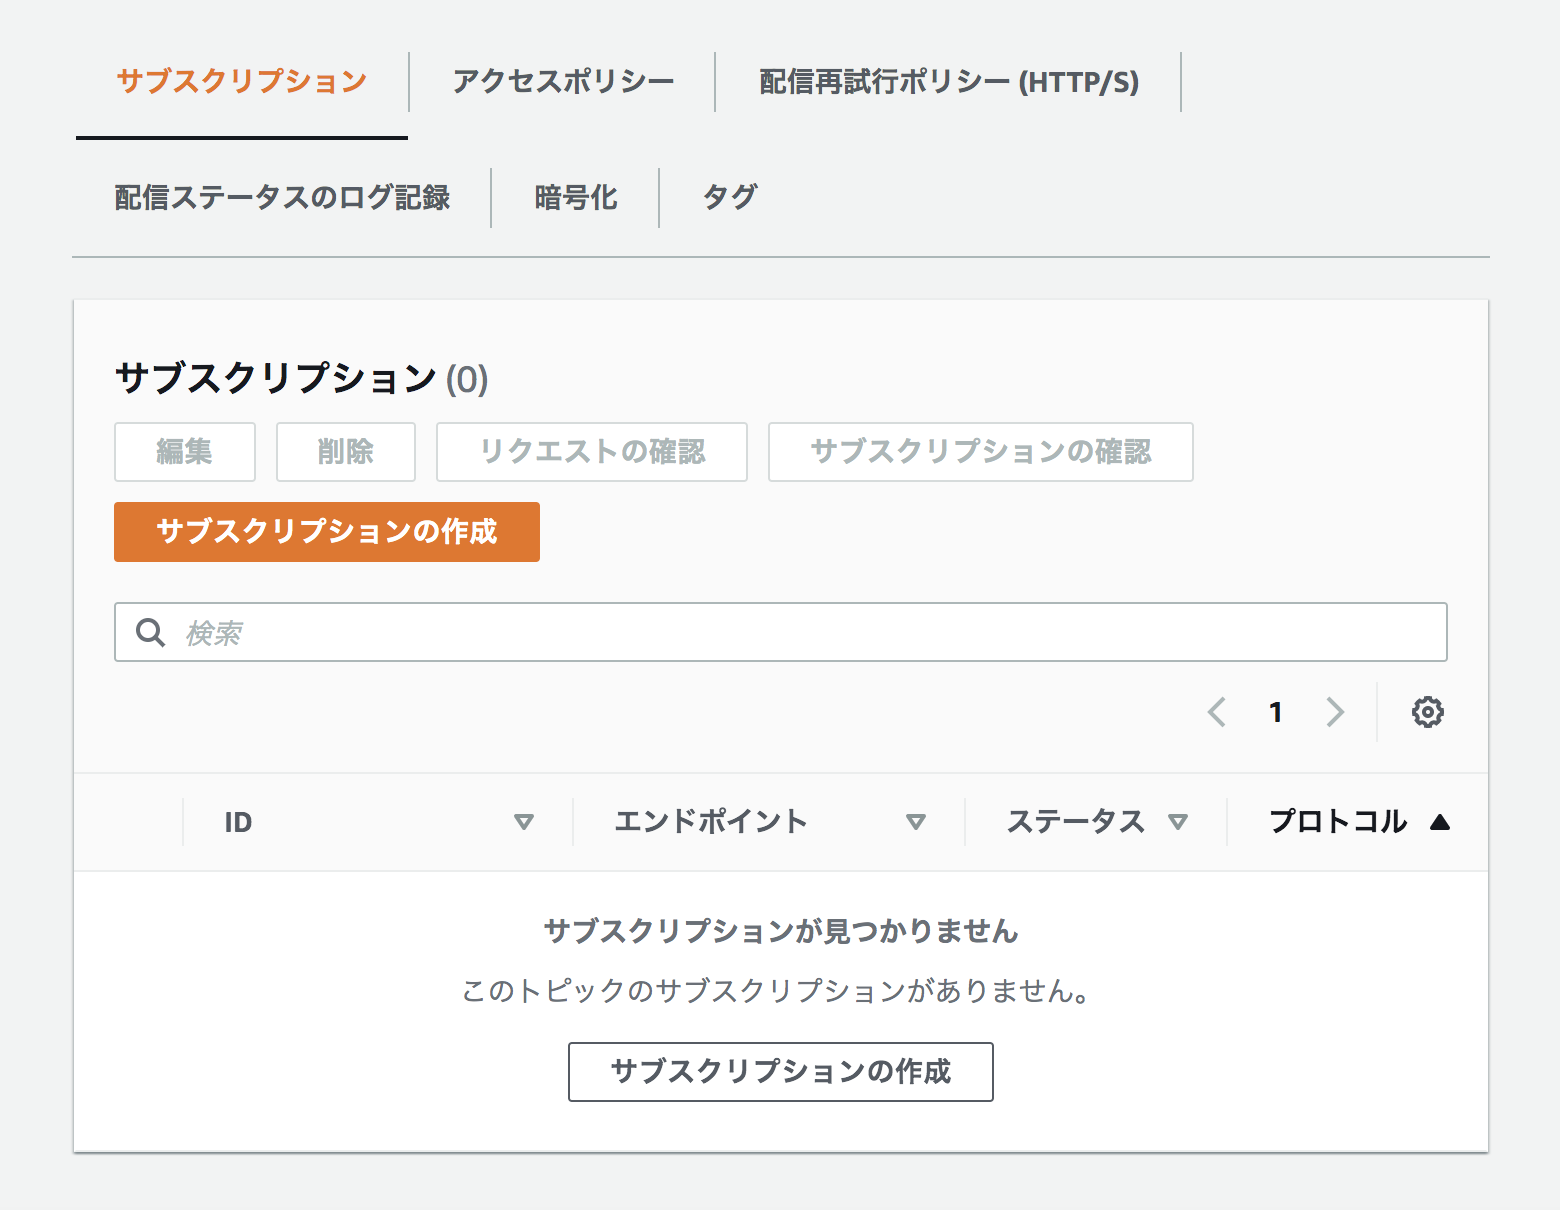Click the previous page chevron
The width and height of the screenshot is (1560, 1210).
(1217, 712)
